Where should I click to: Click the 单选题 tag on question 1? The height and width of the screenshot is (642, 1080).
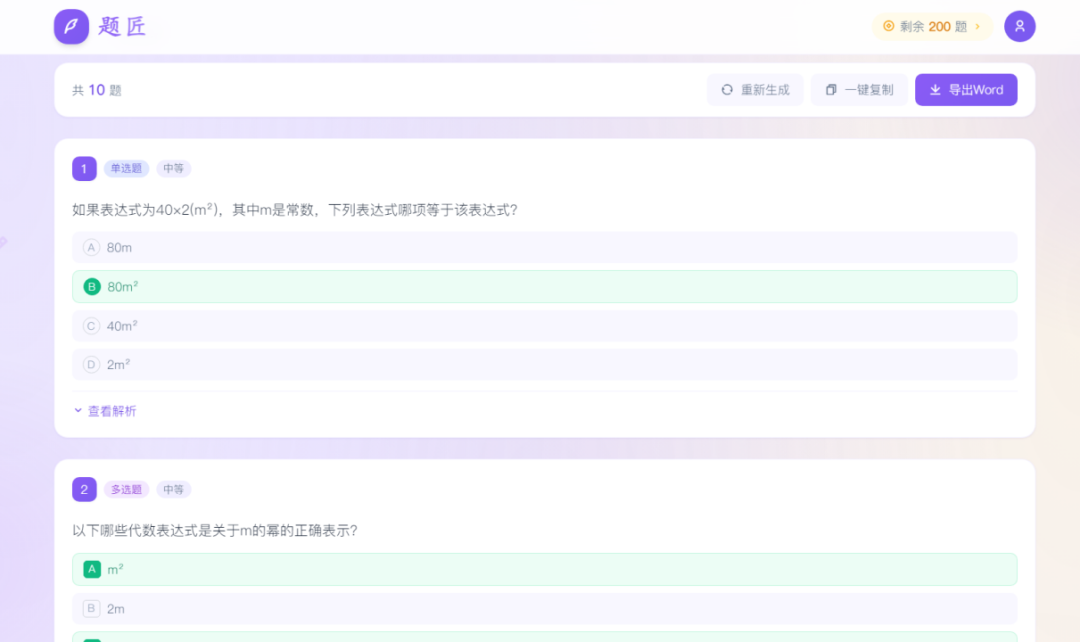point(126,168)
